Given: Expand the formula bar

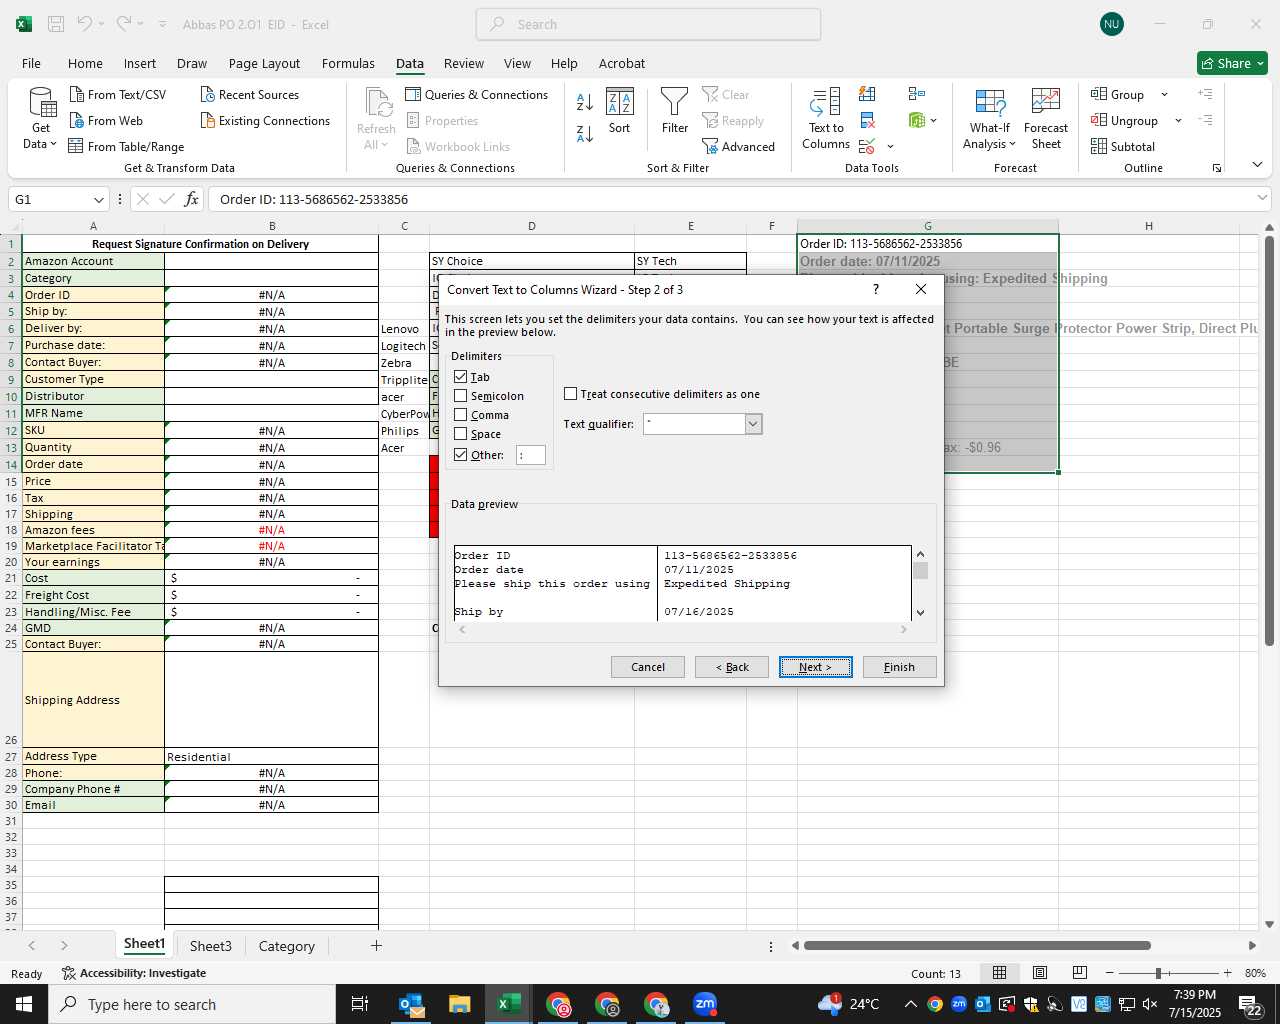Looking at the screenshot, I should click(x=1262, y=198).
